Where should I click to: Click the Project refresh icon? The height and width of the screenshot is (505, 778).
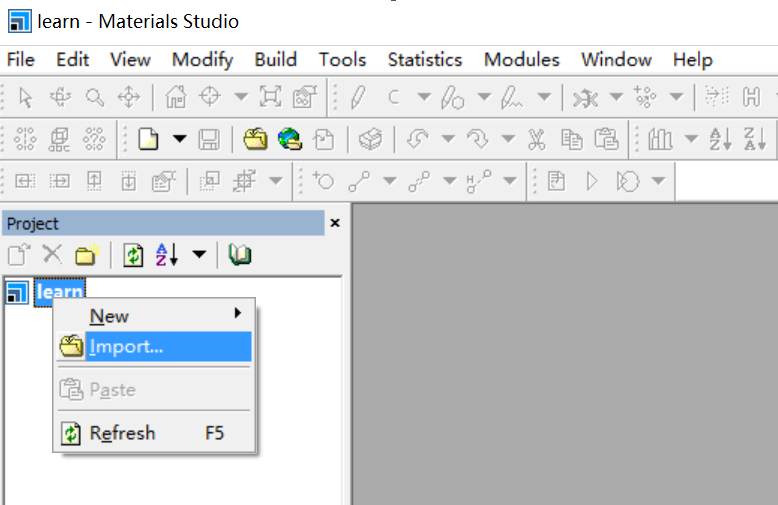pyautogui.click(x=133, y=255)
